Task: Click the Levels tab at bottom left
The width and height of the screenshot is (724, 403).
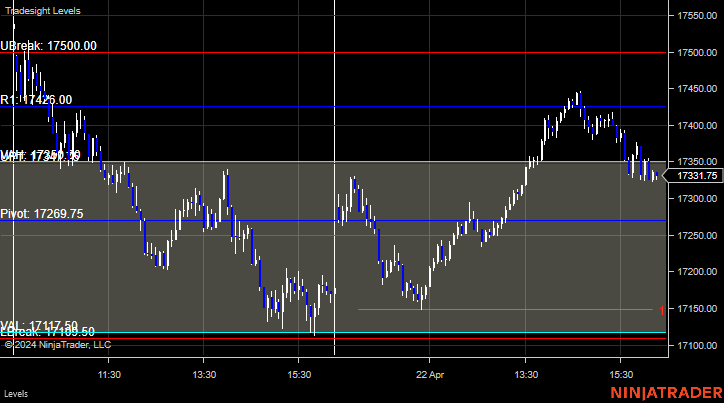Action: coord(16,394)
